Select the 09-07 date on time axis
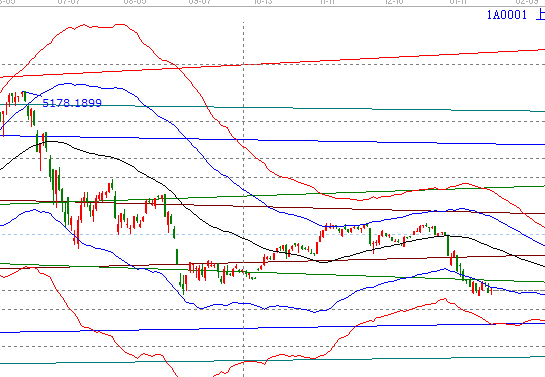The image size is (545, 377). click(x=200, y=2)
